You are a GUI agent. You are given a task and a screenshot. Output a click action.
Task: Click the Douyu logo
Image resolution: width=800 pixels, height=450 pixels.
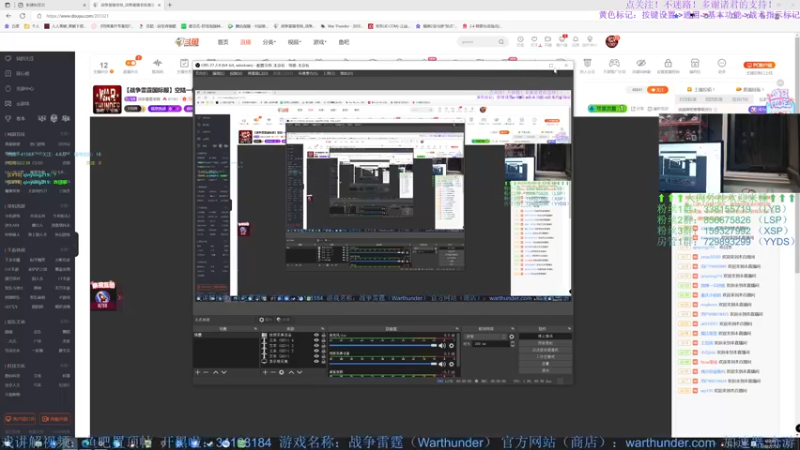pyautogui.click(x=187, y=42)
